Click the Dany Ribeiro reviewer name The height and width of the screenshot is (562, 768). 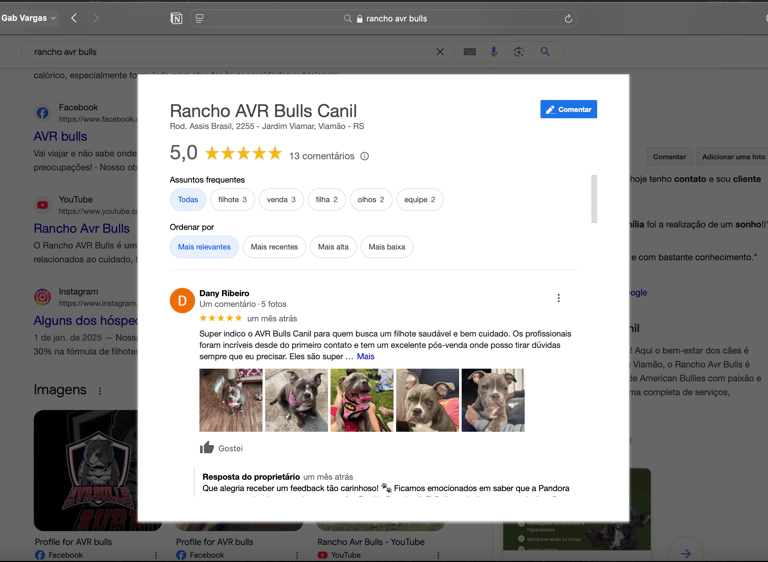[224, 293]
